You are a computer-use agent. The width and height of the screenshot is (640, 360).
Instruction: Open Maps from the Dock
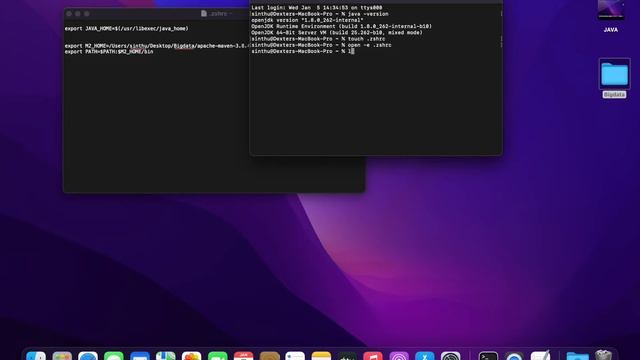pos(166,356)
